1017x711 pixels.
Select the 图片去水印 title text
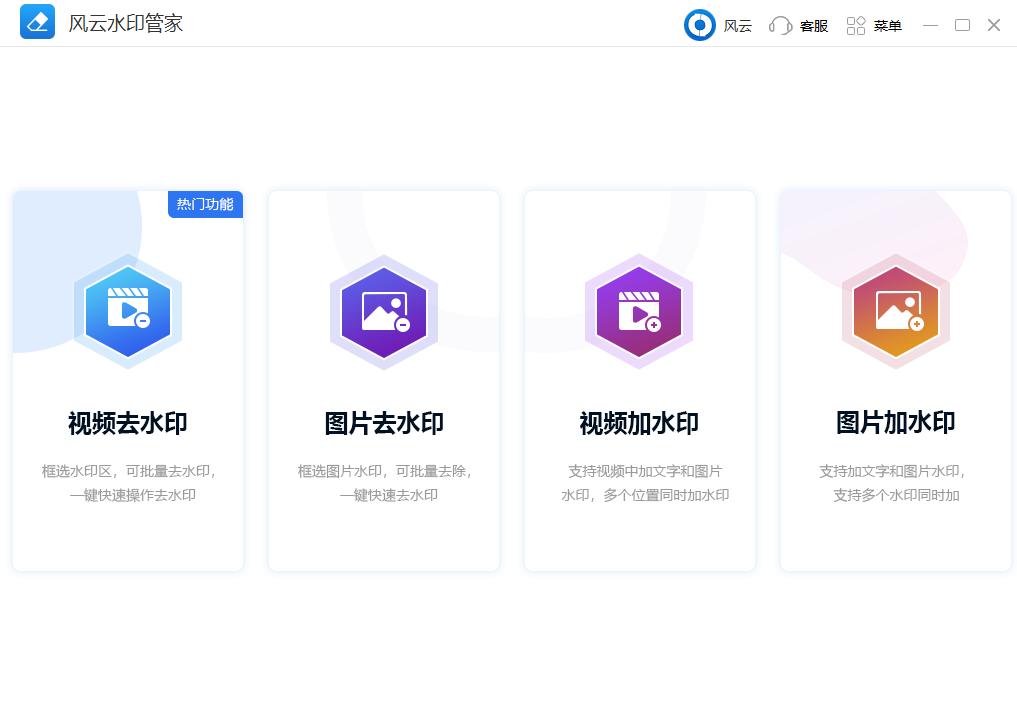tap(384, 422)
